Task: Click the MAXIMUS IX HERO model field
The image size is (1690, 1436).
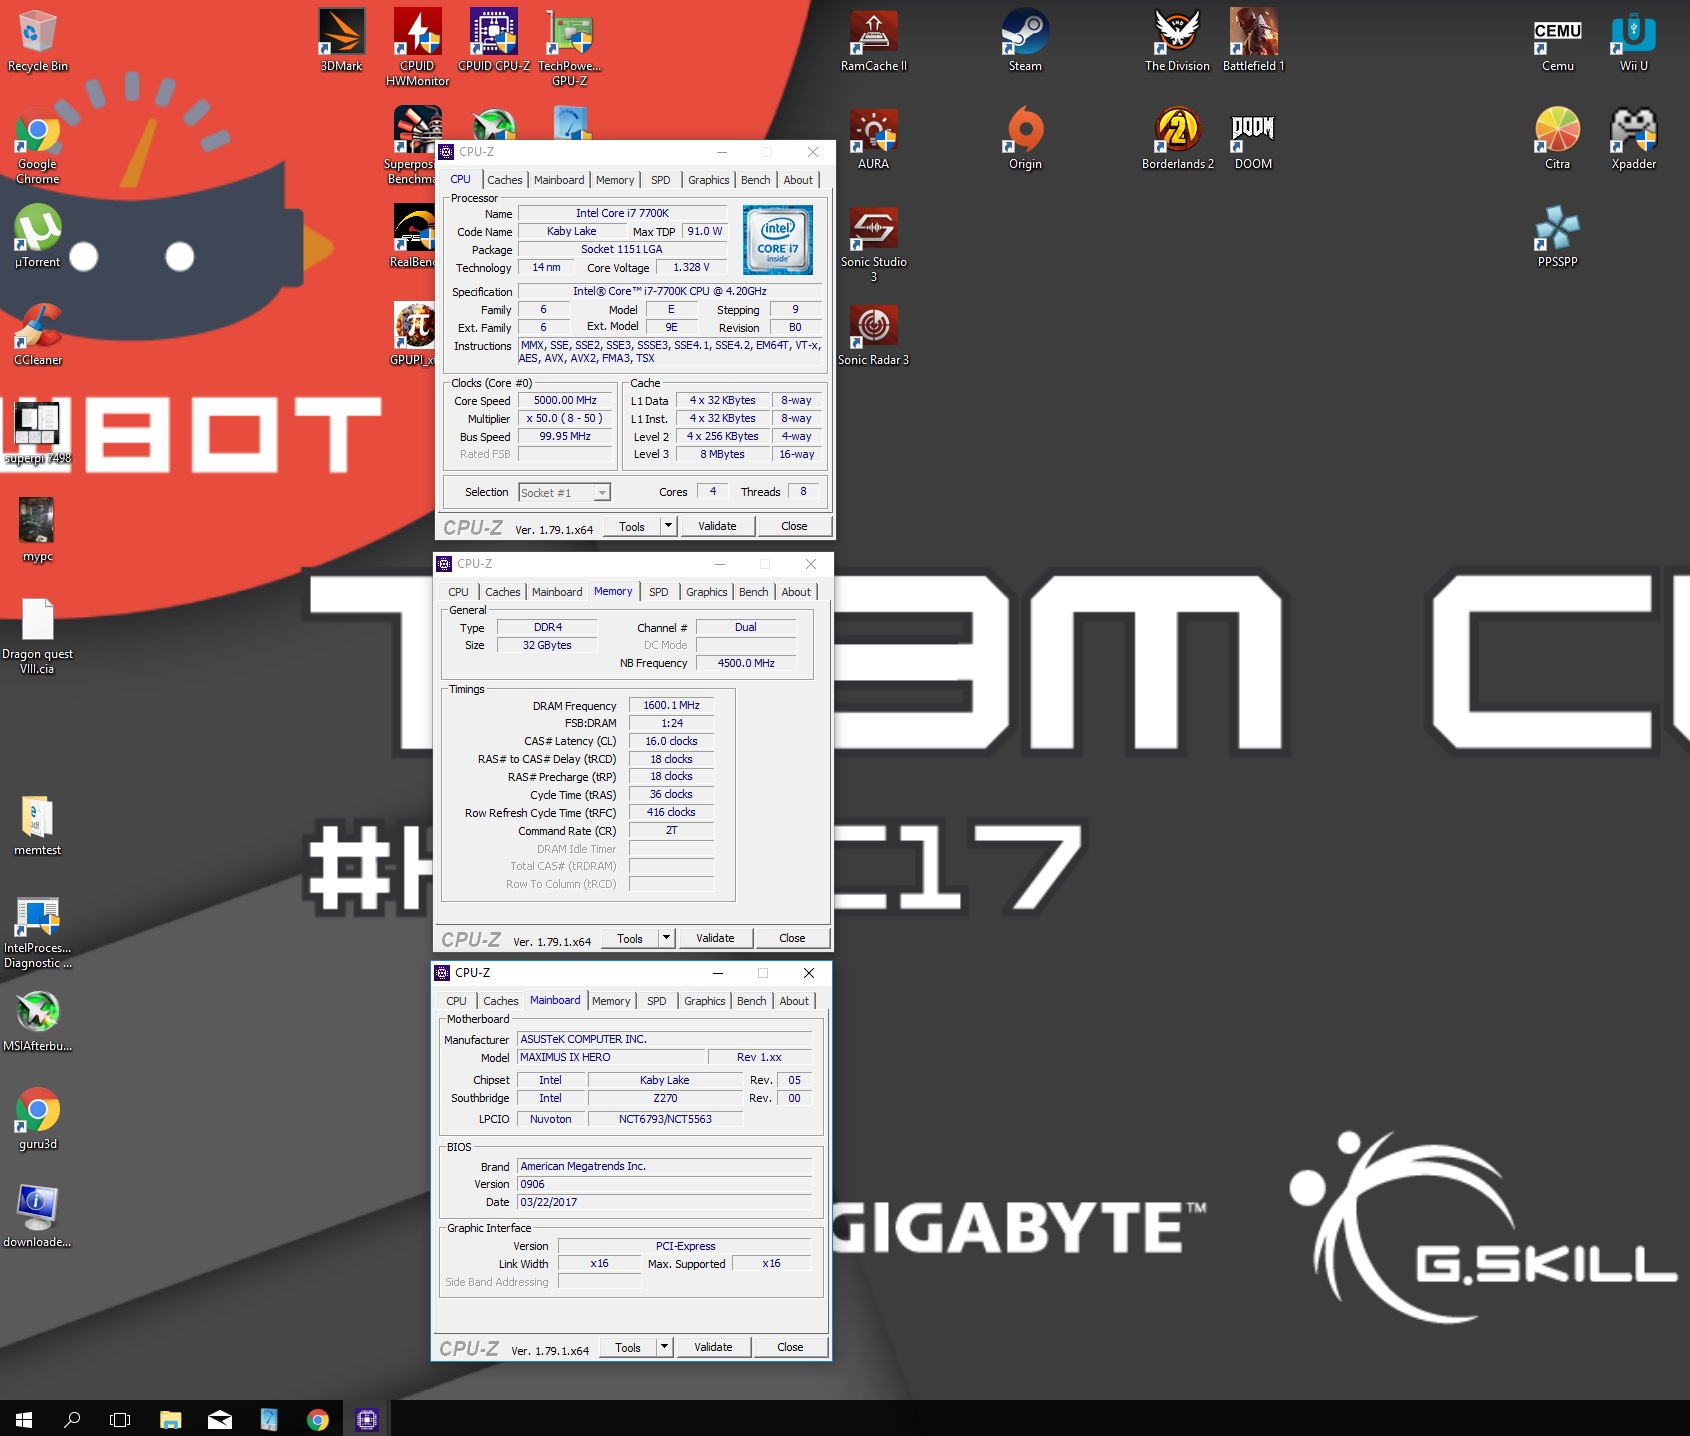Action: (611, 1057)
